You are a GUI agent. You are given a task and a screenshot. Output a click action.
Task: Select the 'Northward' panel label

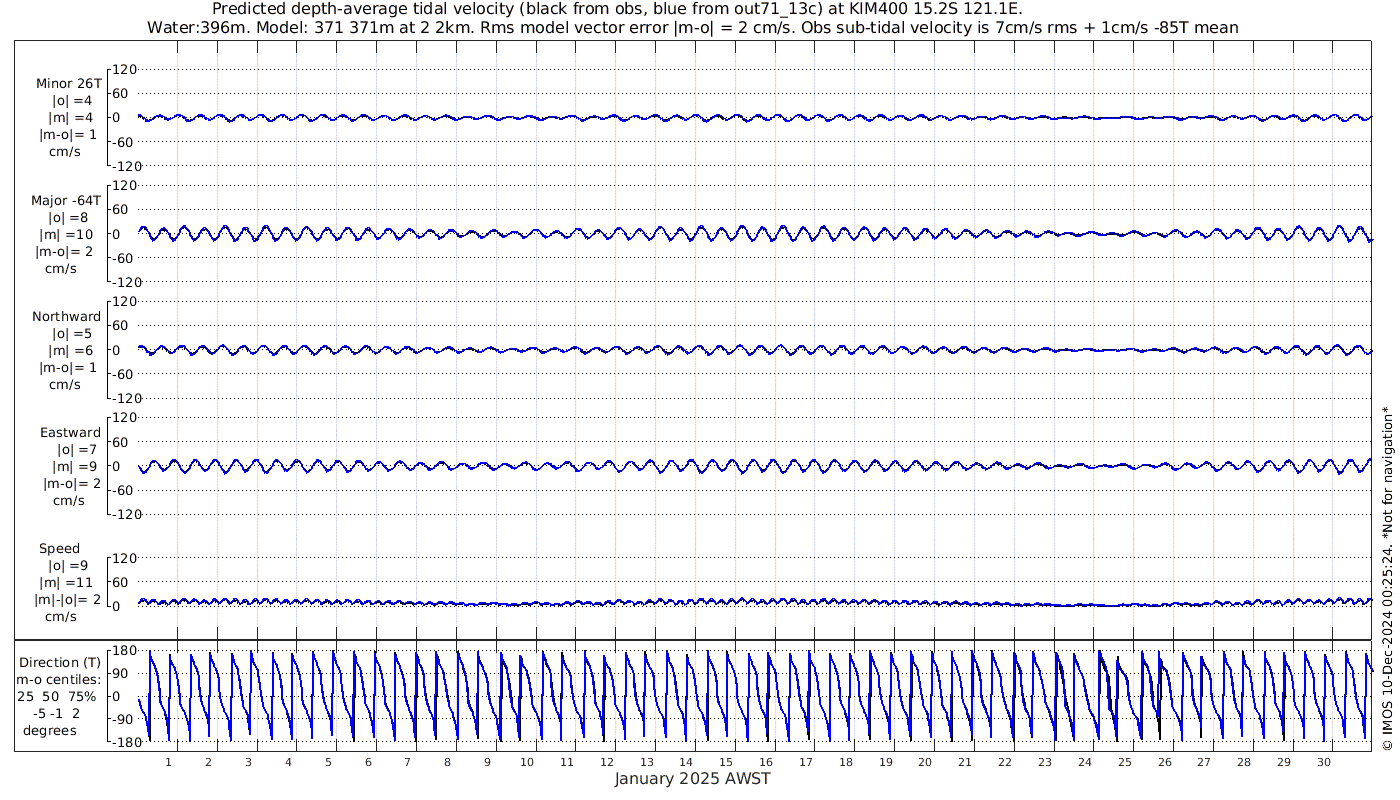point(66,316)
